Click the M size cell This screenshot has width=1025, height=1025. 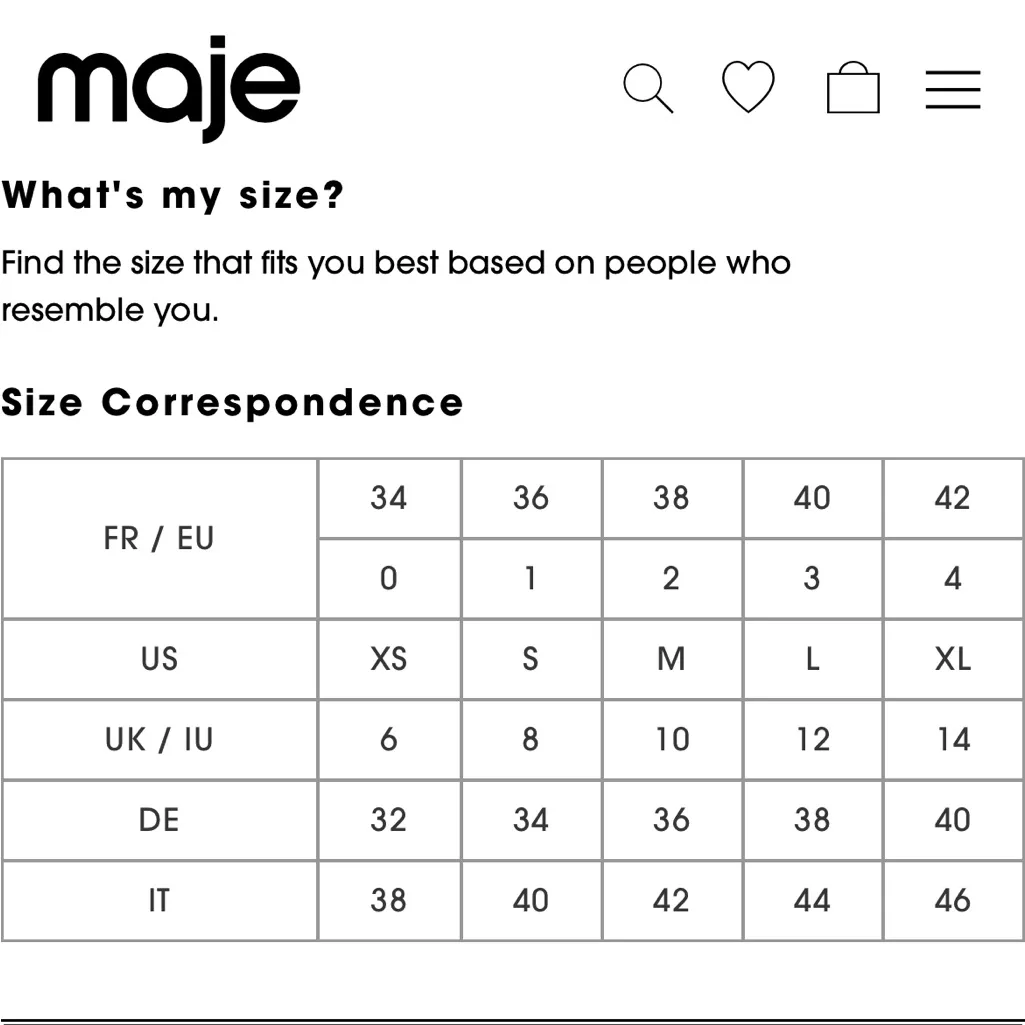671,659
